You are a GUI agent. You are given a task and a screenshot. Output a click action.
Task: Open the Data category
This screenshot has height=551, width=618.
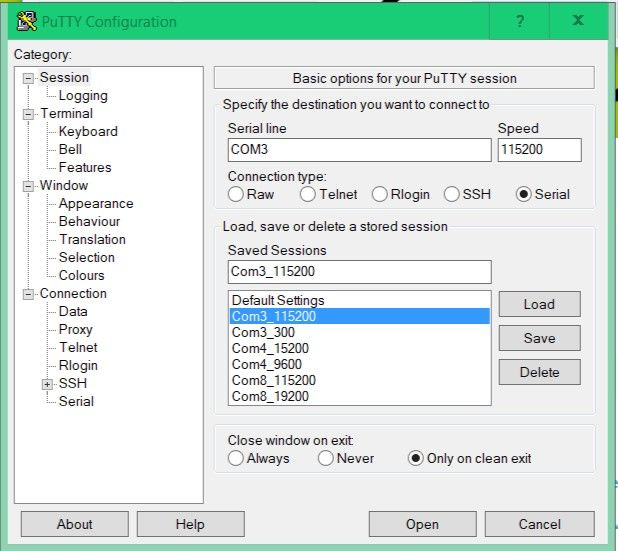pos(73,312)
